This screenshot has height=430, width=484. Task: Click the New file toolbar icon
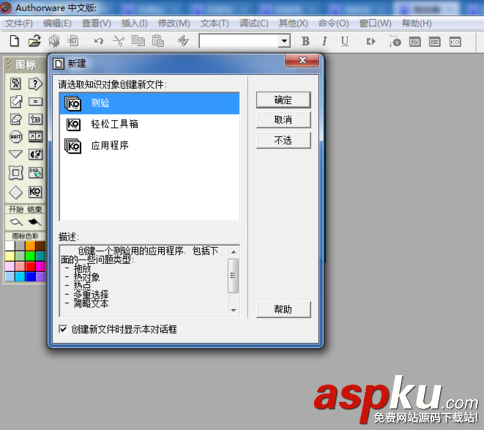point(14,41)
